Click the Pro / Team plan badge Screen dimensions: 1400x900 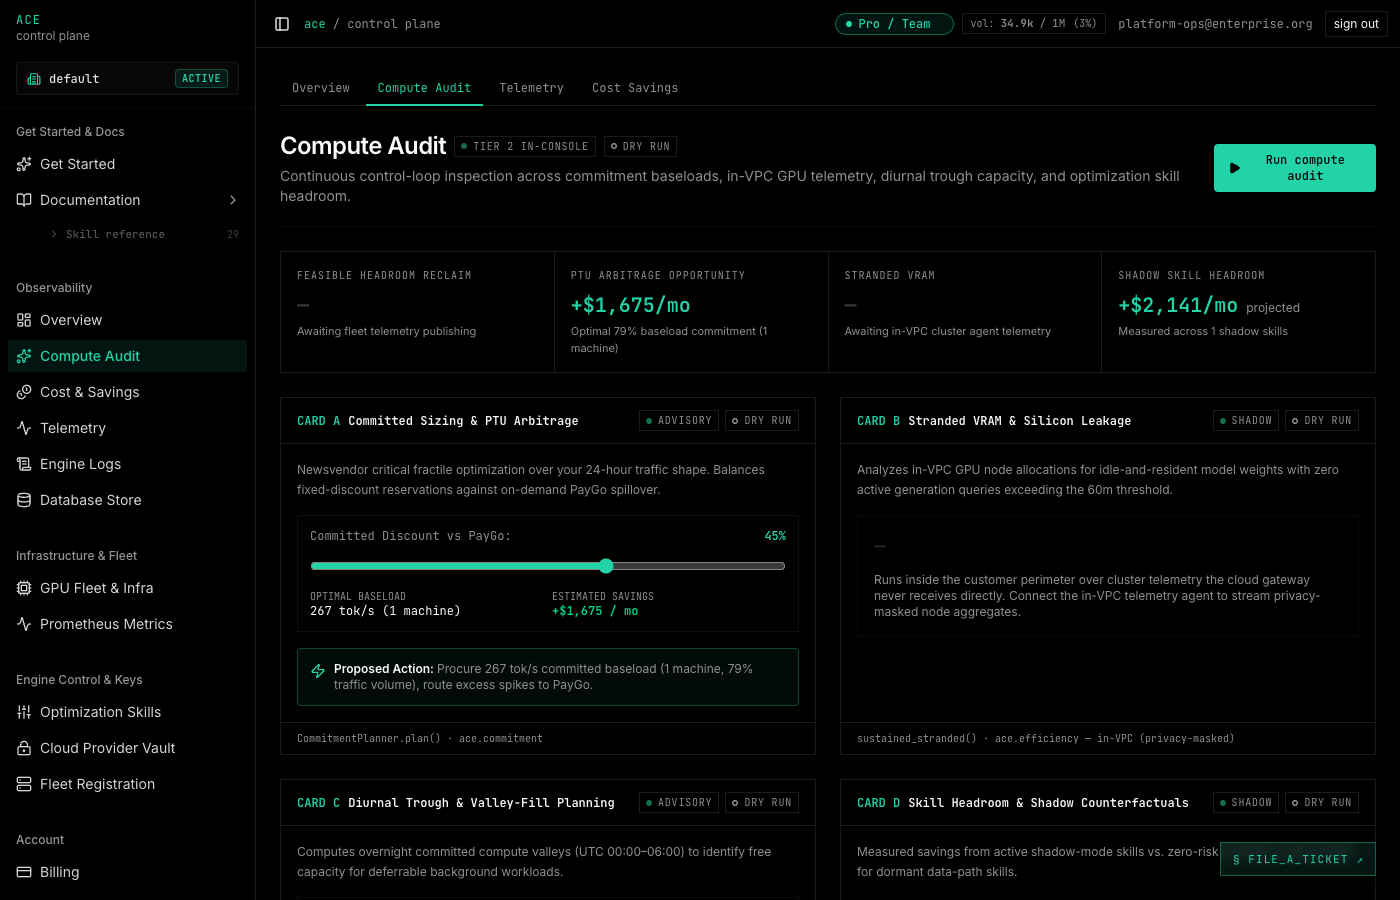[894, 24]
